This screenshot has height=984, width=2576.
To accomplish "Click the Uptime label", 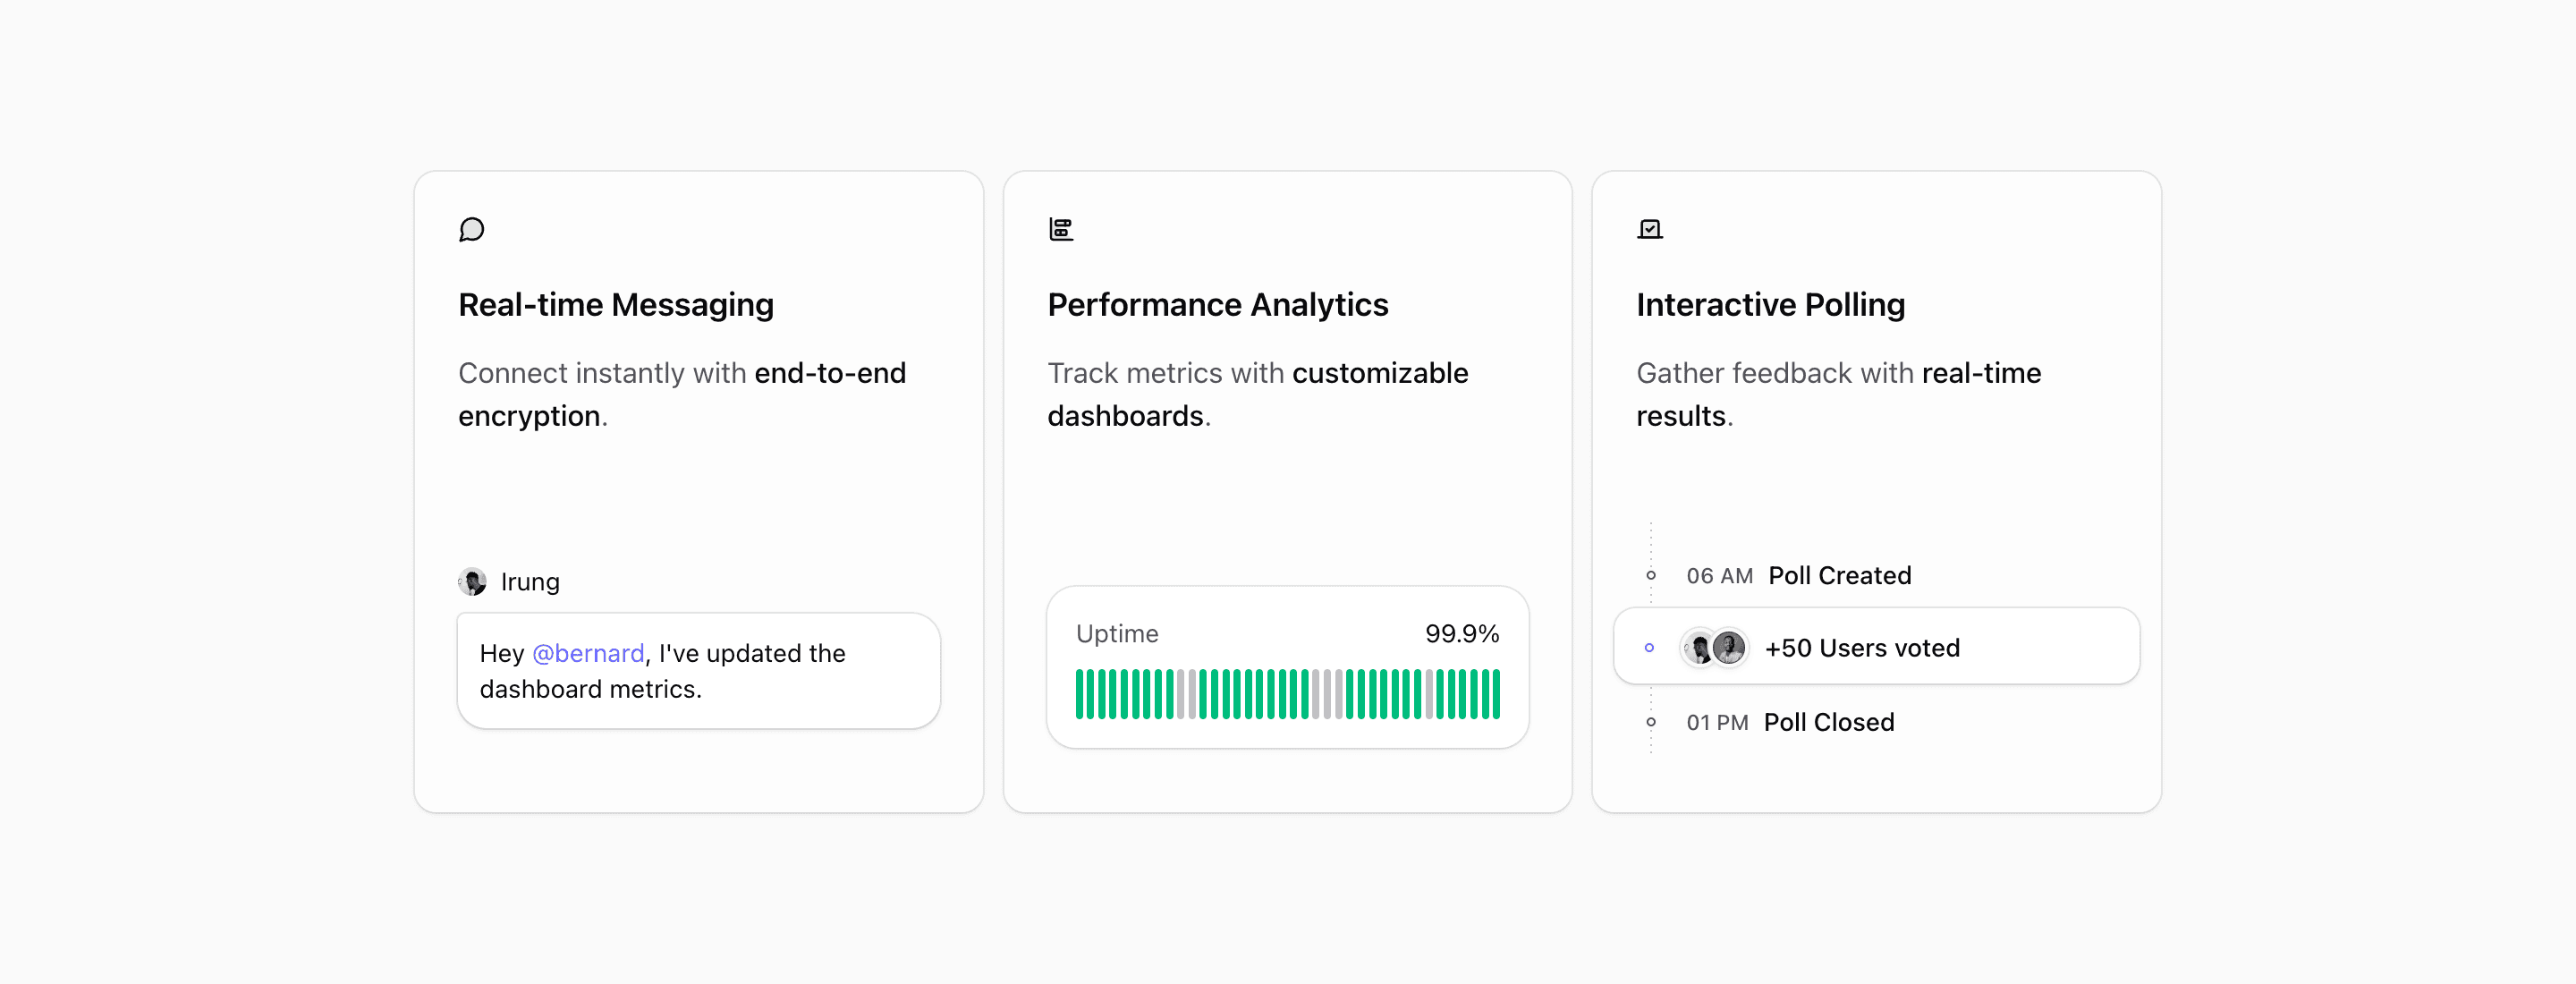I will point(1116,633).
